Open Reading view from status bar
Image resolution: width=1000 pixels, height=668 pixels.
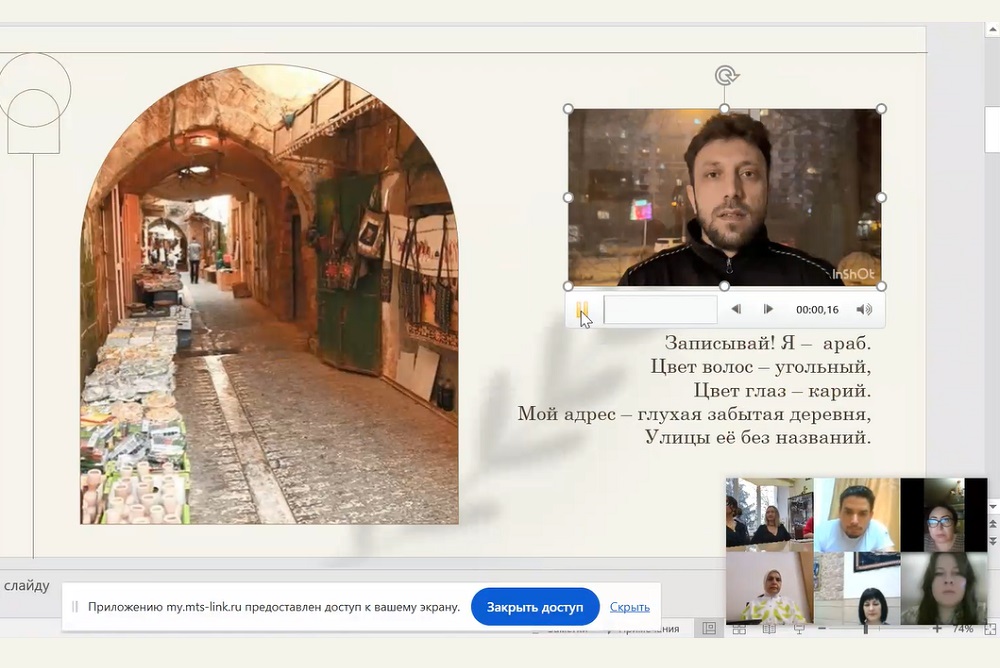[769, 629]
